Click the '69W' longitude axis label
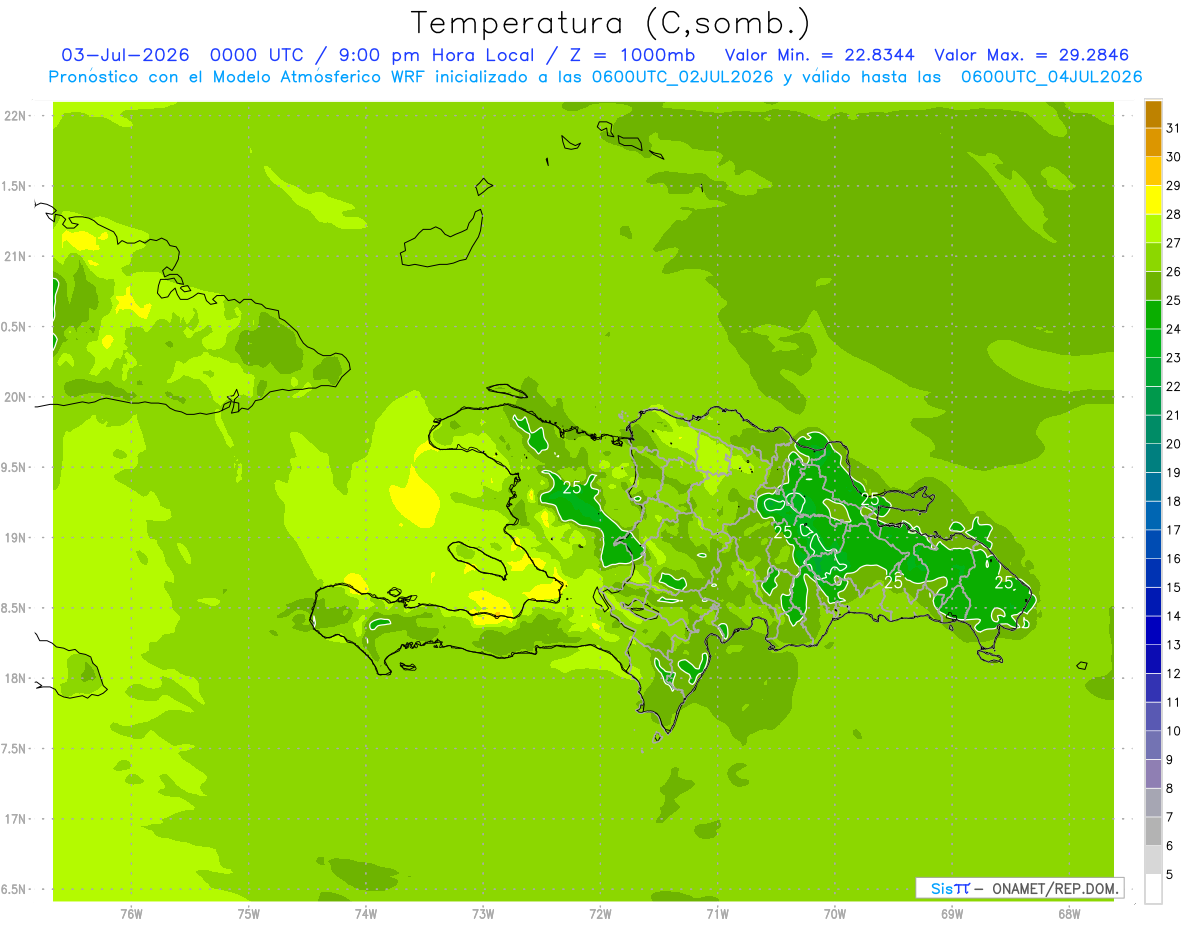The height and width of the screenshot is (927, 1200). pyautogui.click(x=952, y=914)
